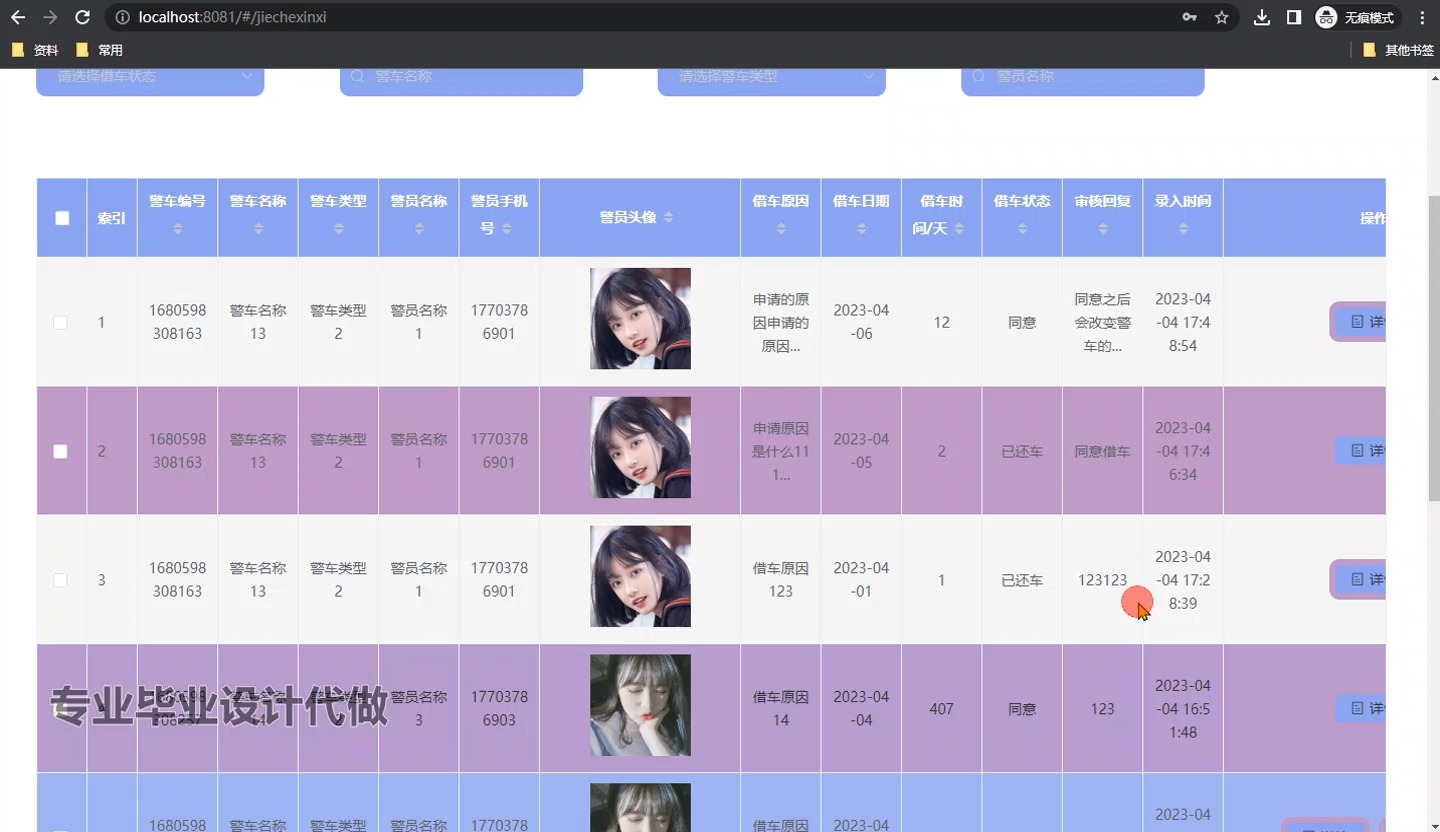The image size is (1440, 832).
Task: Click date 2023-04-06 in row 1
Action: click(861, 322)
